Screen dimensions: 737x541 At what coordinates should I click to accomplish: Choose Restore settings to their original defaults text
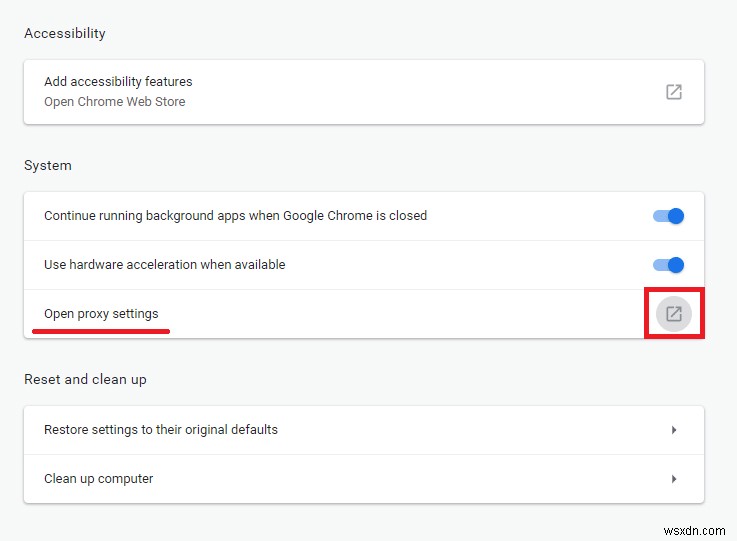tap(161, 430)
